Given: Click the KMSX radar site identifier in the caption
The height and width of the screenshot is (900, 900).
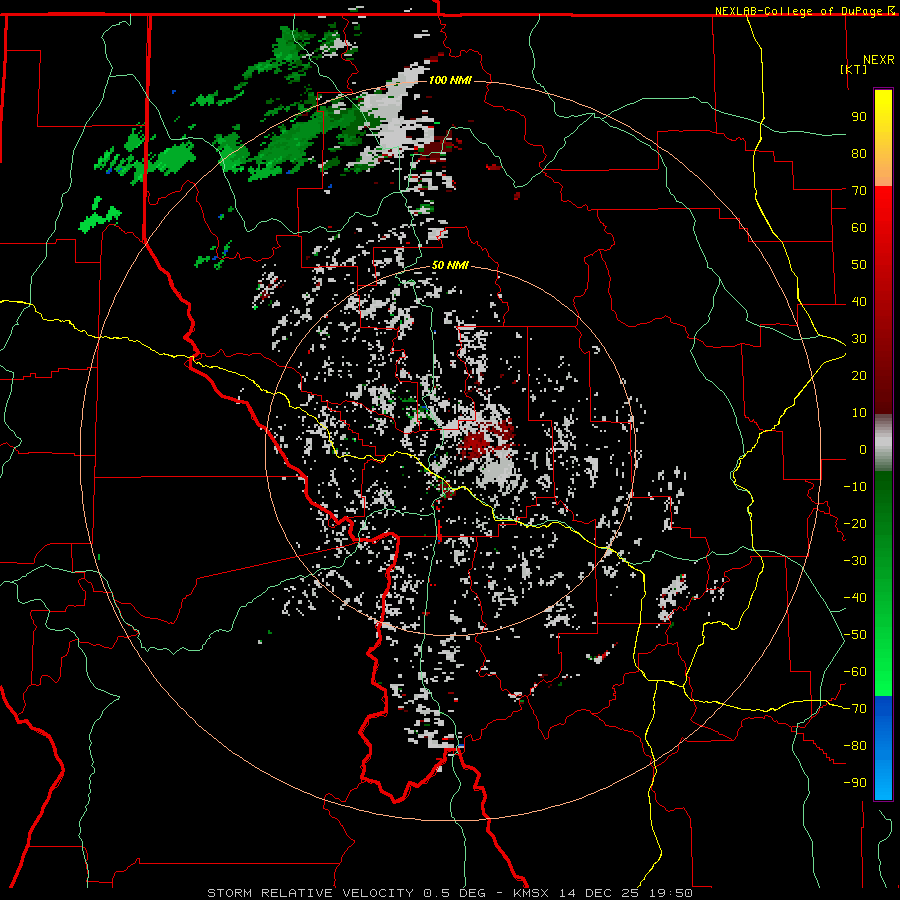Looking at the screenshot, I should 531,893.
